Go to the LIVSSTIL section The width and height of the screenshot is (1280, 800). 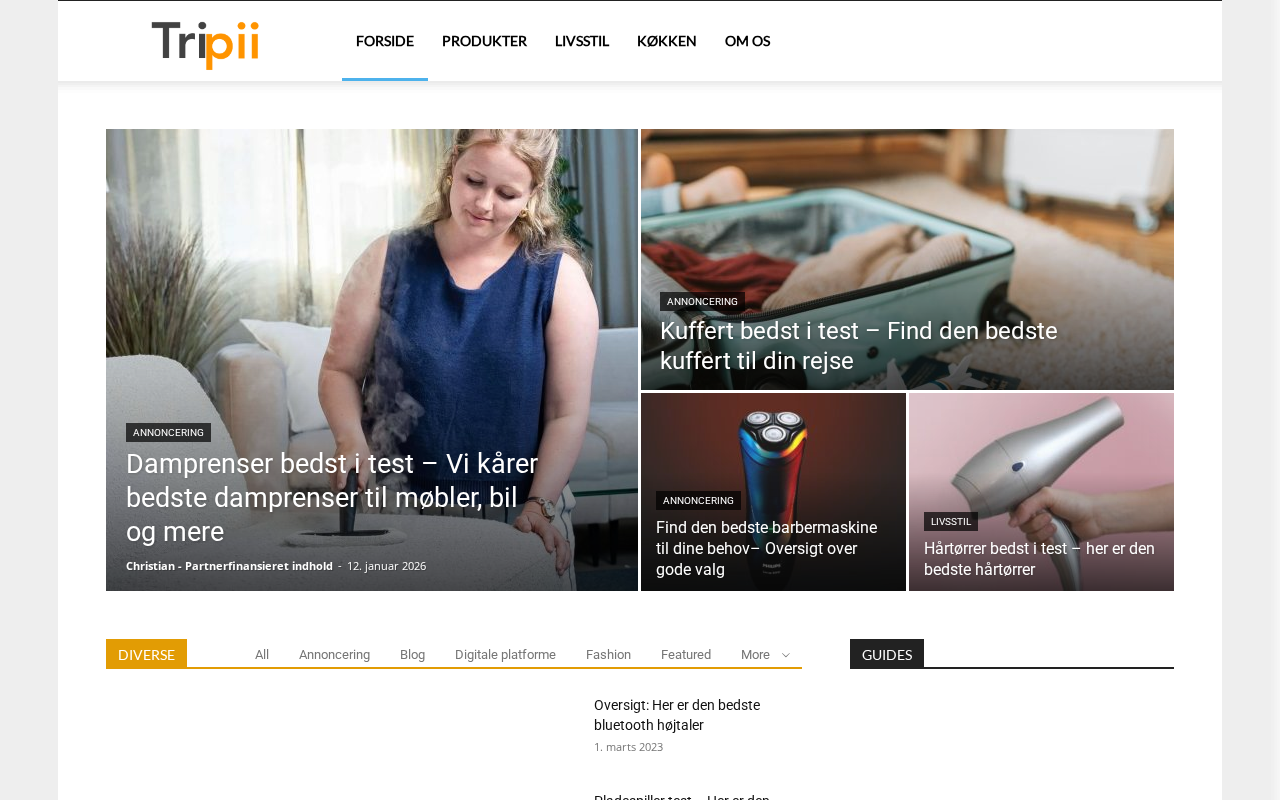(x=582, y=41)
